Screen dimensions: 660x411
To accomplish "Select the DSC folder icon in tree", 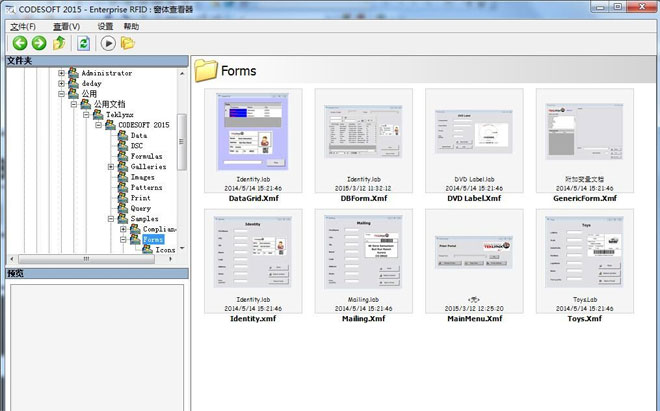I will coord(122,146).
